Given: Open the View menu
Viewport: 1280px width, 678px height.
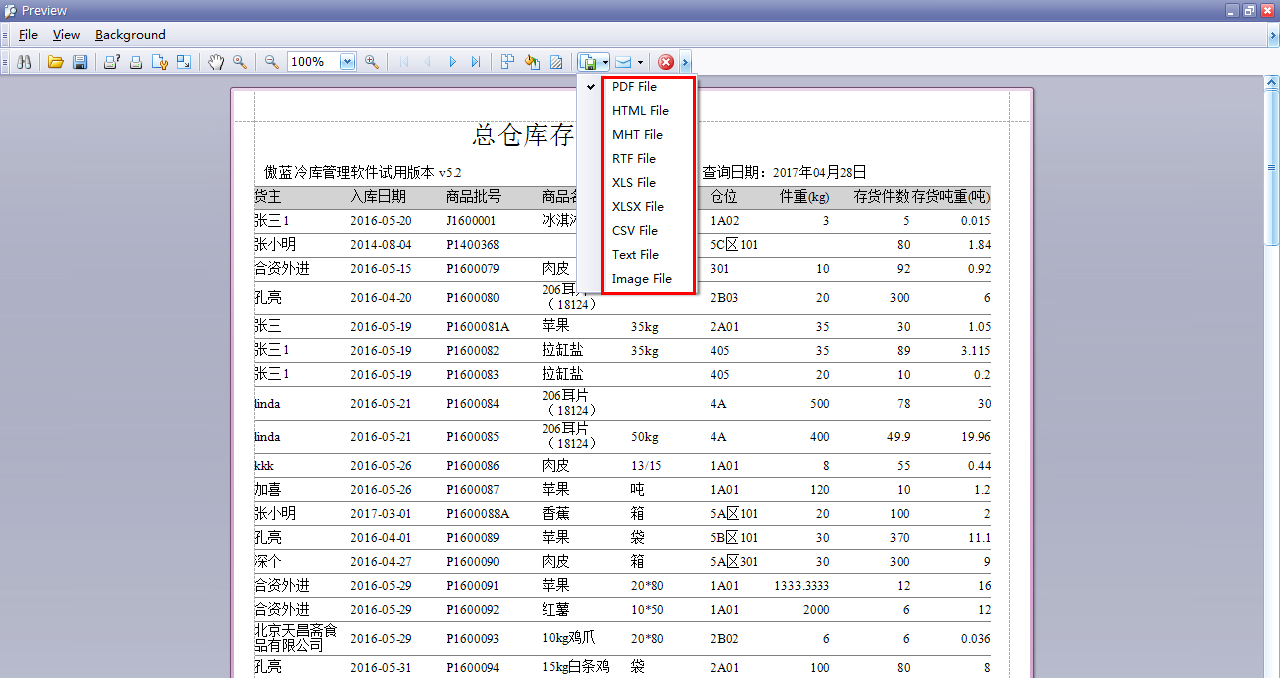Looking at the screenshot, I should point(66,35).
